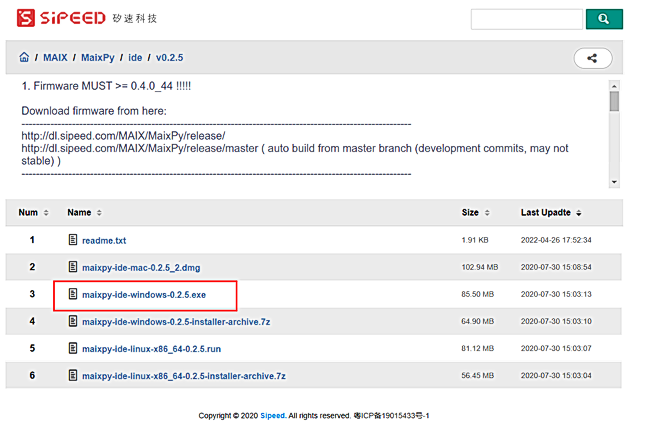645x438 pixels.
Task: Download maixpy-ide-linux-x86_64-0.2.5.run
Action: (151, 349)
